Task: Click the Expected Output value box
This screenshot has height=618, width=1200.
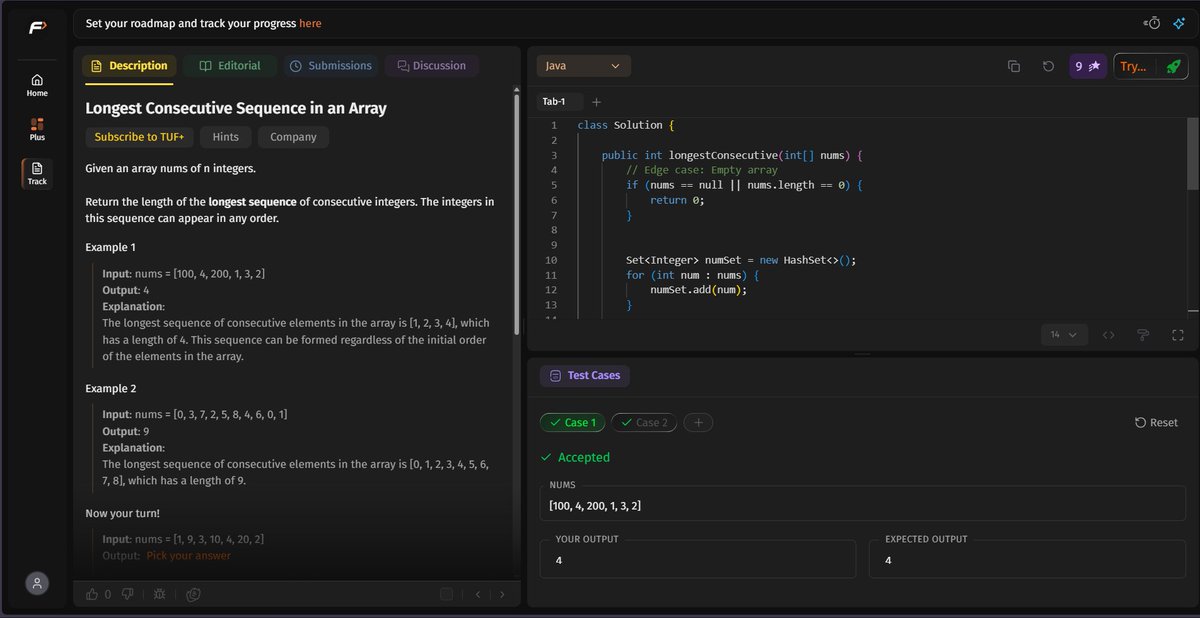Action: click(1028, 560)
